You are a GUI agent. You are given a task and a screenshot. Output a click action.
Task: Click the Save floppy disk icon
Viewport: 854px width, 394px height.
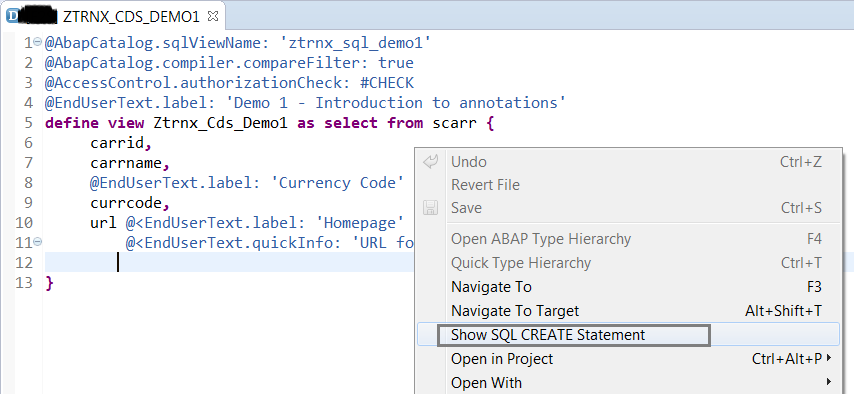[x=430, y=208]
